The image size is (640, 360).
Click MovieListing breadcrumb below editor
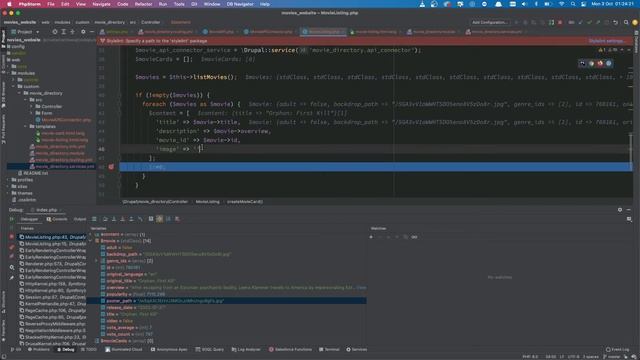click(207, 202)
